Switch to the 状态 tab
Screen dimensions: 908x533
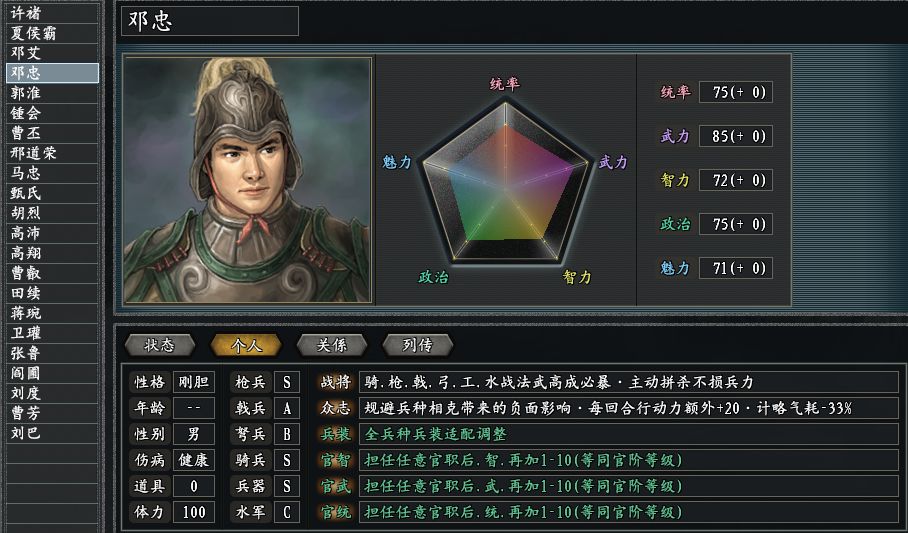click(x=160, y=345)
